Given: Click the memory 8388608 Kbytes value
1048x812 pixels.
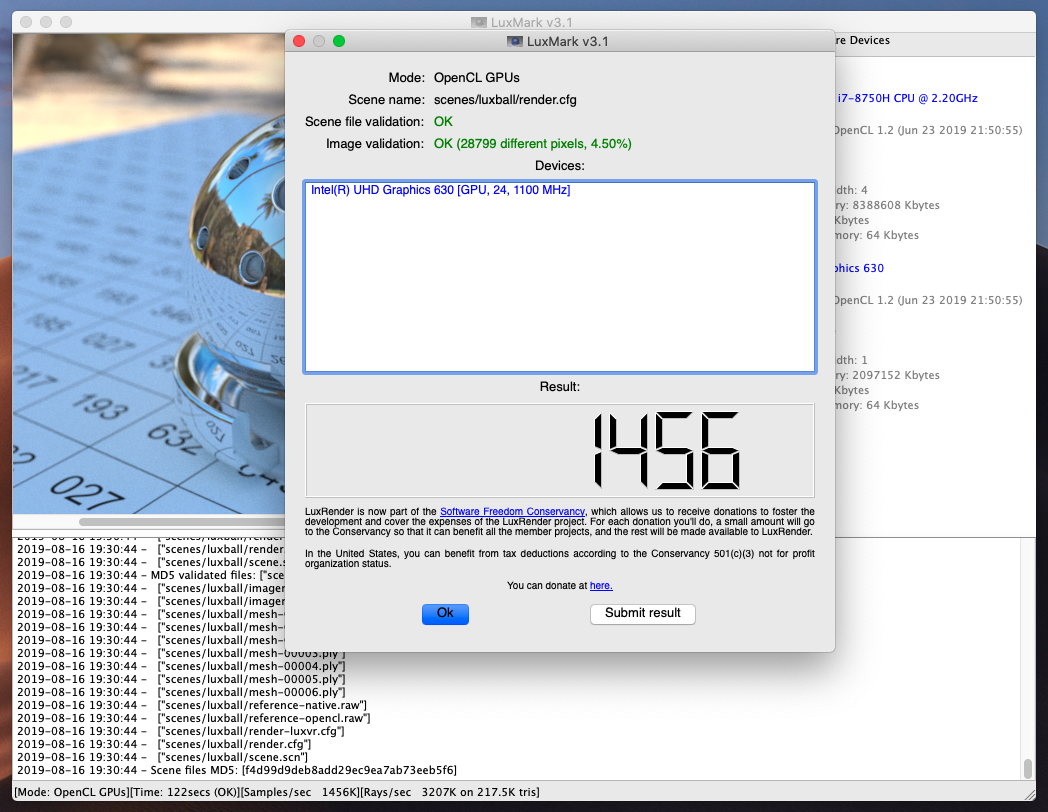Looking at the screenshot, I should (896, 205).
